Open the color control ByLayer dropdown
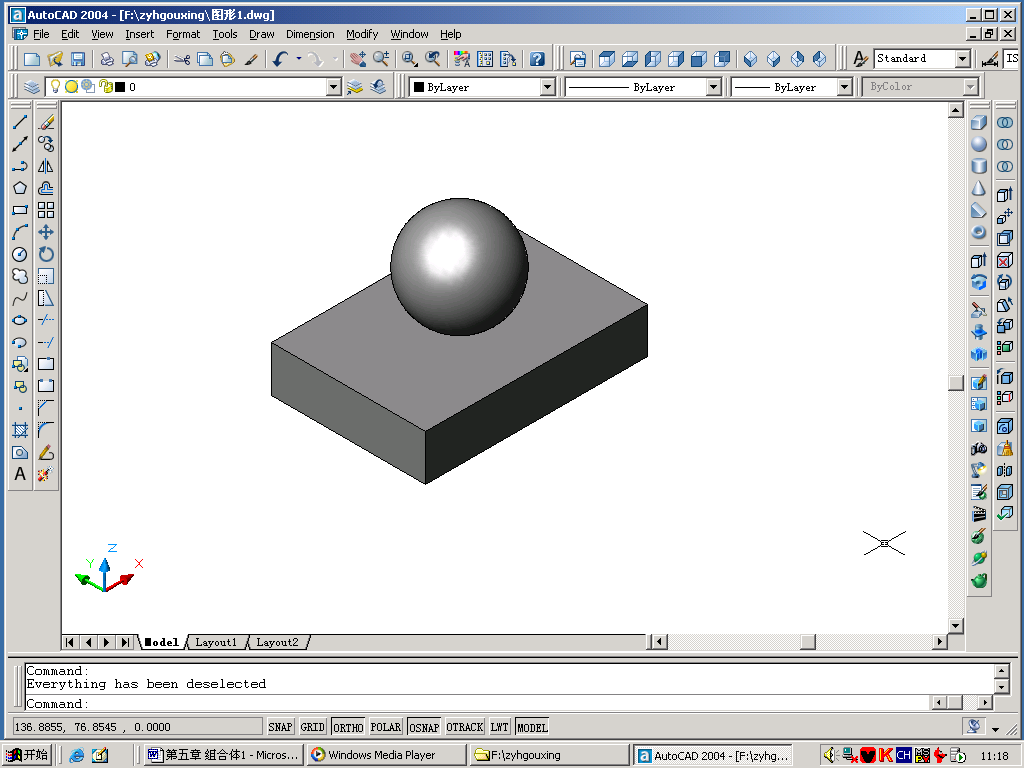 pyautogui.click(x=548, y=87)
